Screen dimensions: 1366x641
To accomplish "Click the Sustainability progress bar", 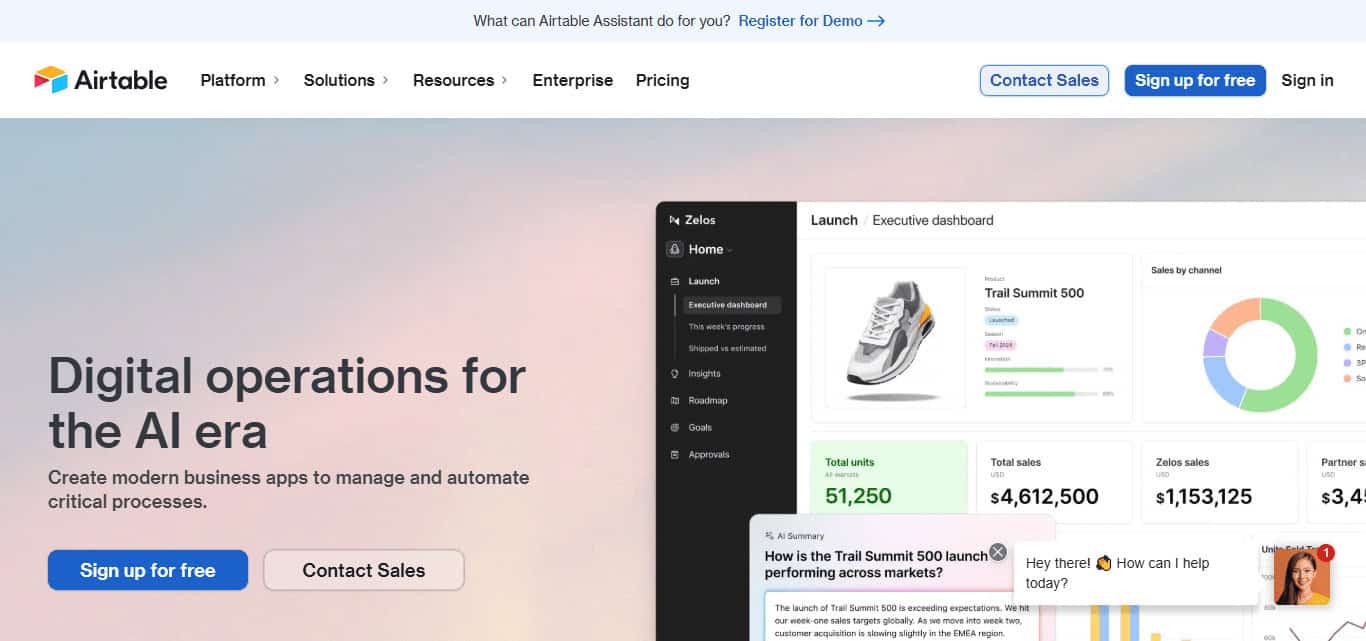I will point(1041,394).
